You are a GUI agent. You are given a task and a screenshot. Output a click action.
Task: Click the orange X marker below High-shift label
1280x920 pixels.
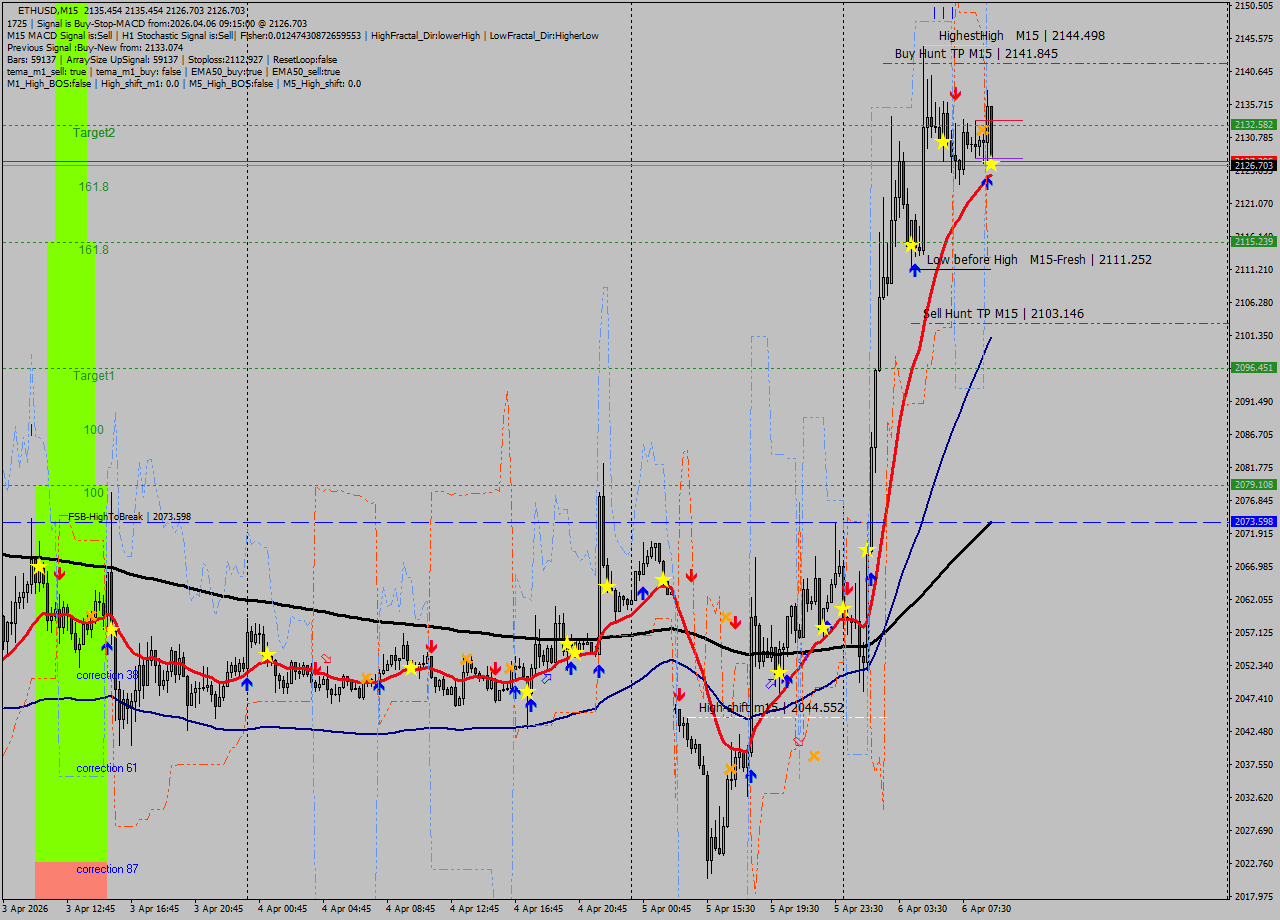814,756
